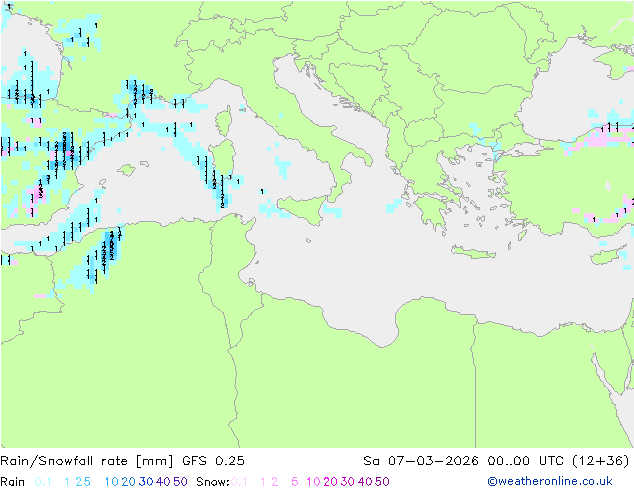Click the "Snow:" legend label

pyautogui.click(x=213, y=482)
